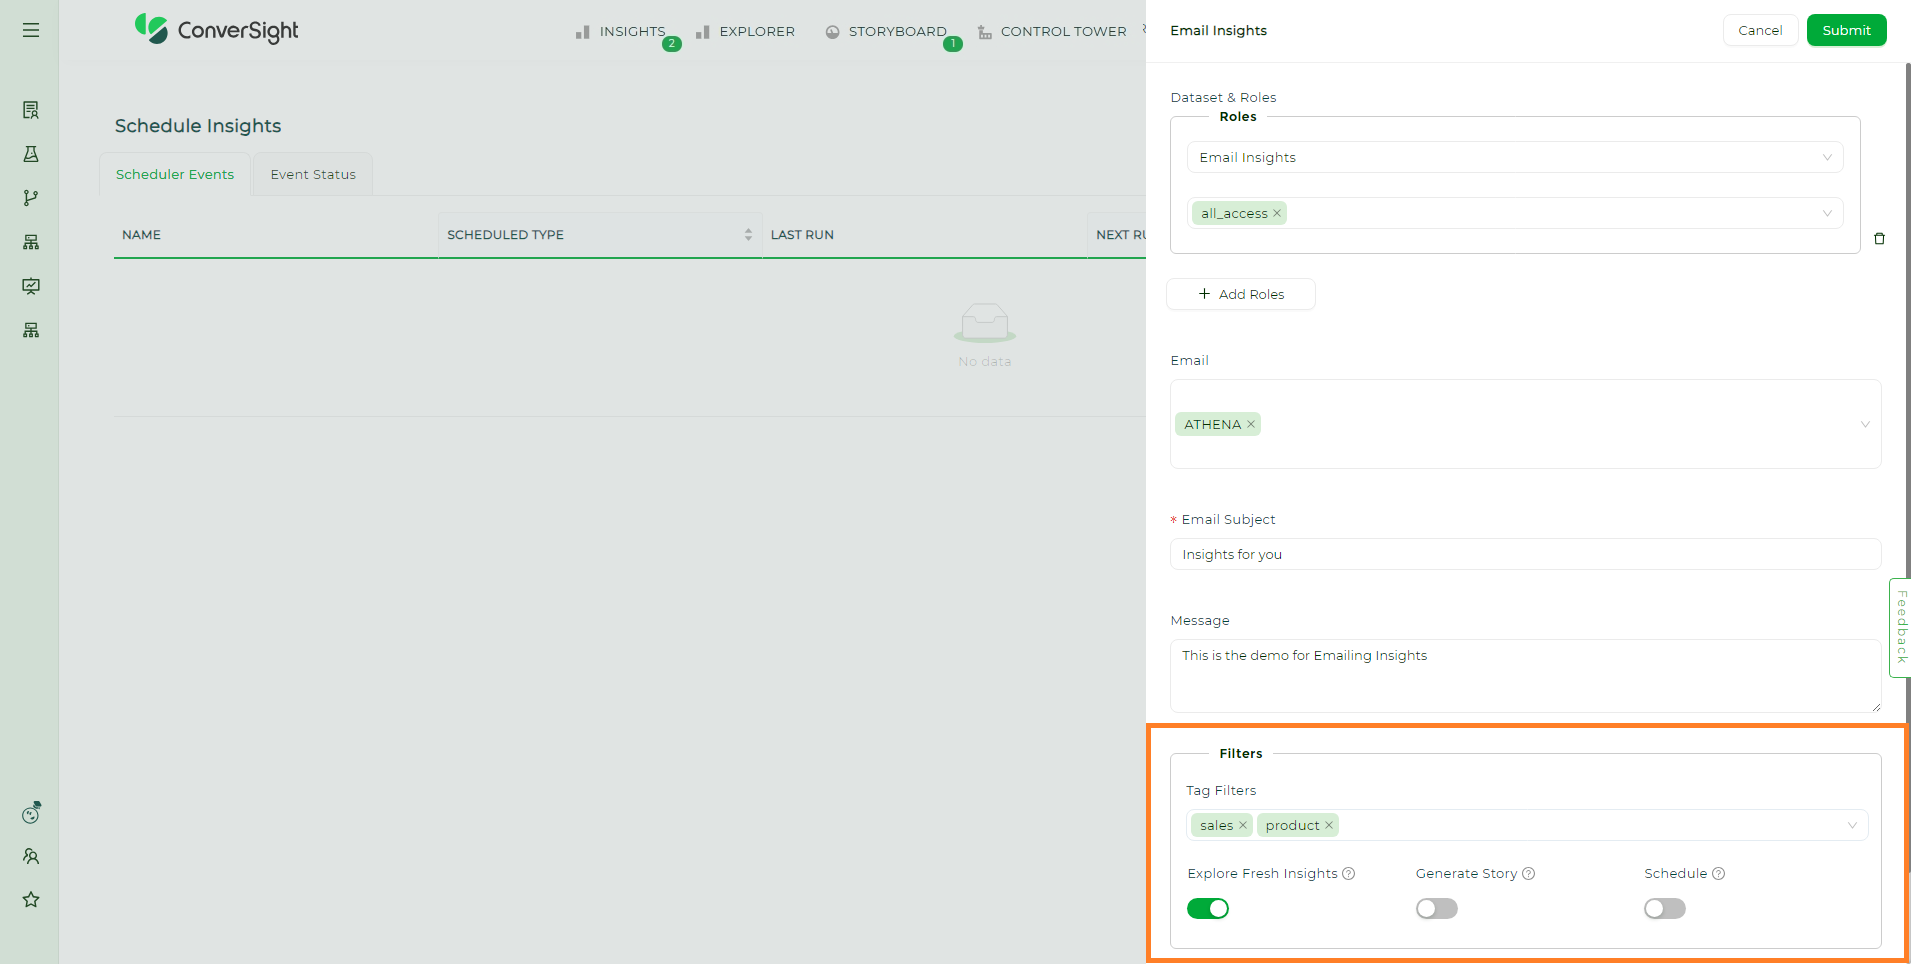Remove the product tag filter
1911x964 pixels.
pos(1329,825)
